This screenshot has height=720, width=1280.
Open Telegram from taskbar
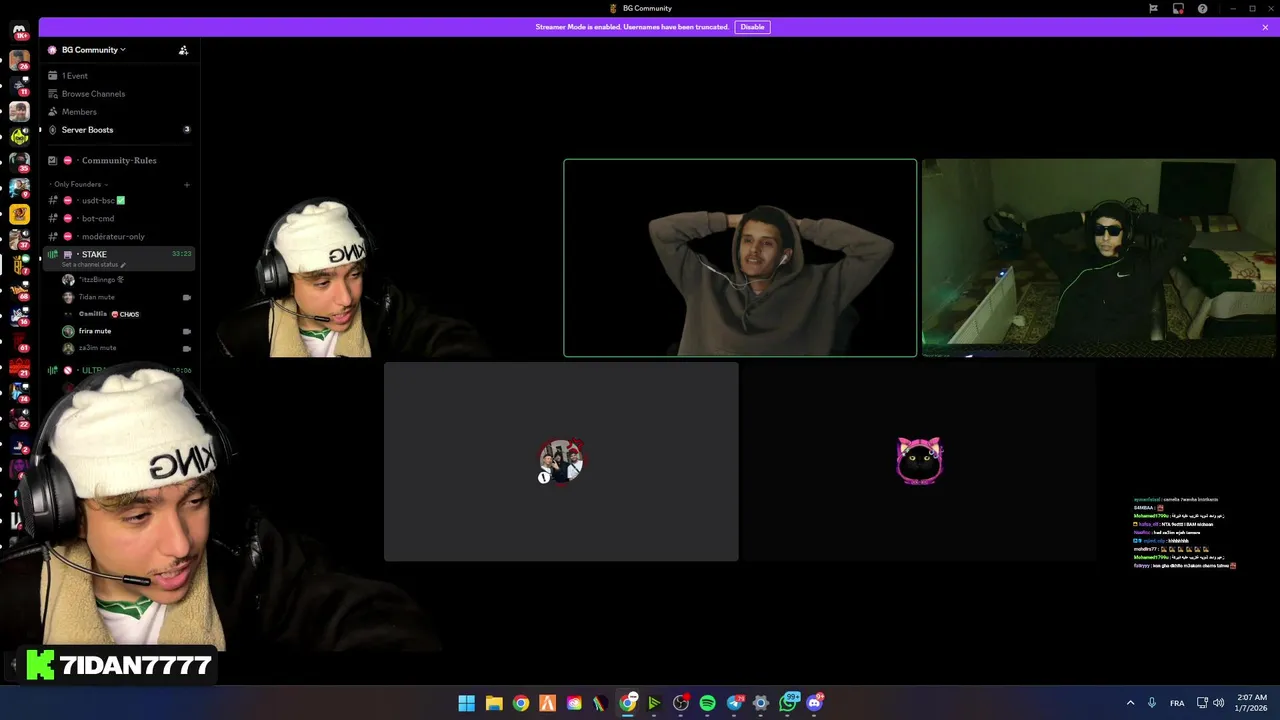coord(735,703)
